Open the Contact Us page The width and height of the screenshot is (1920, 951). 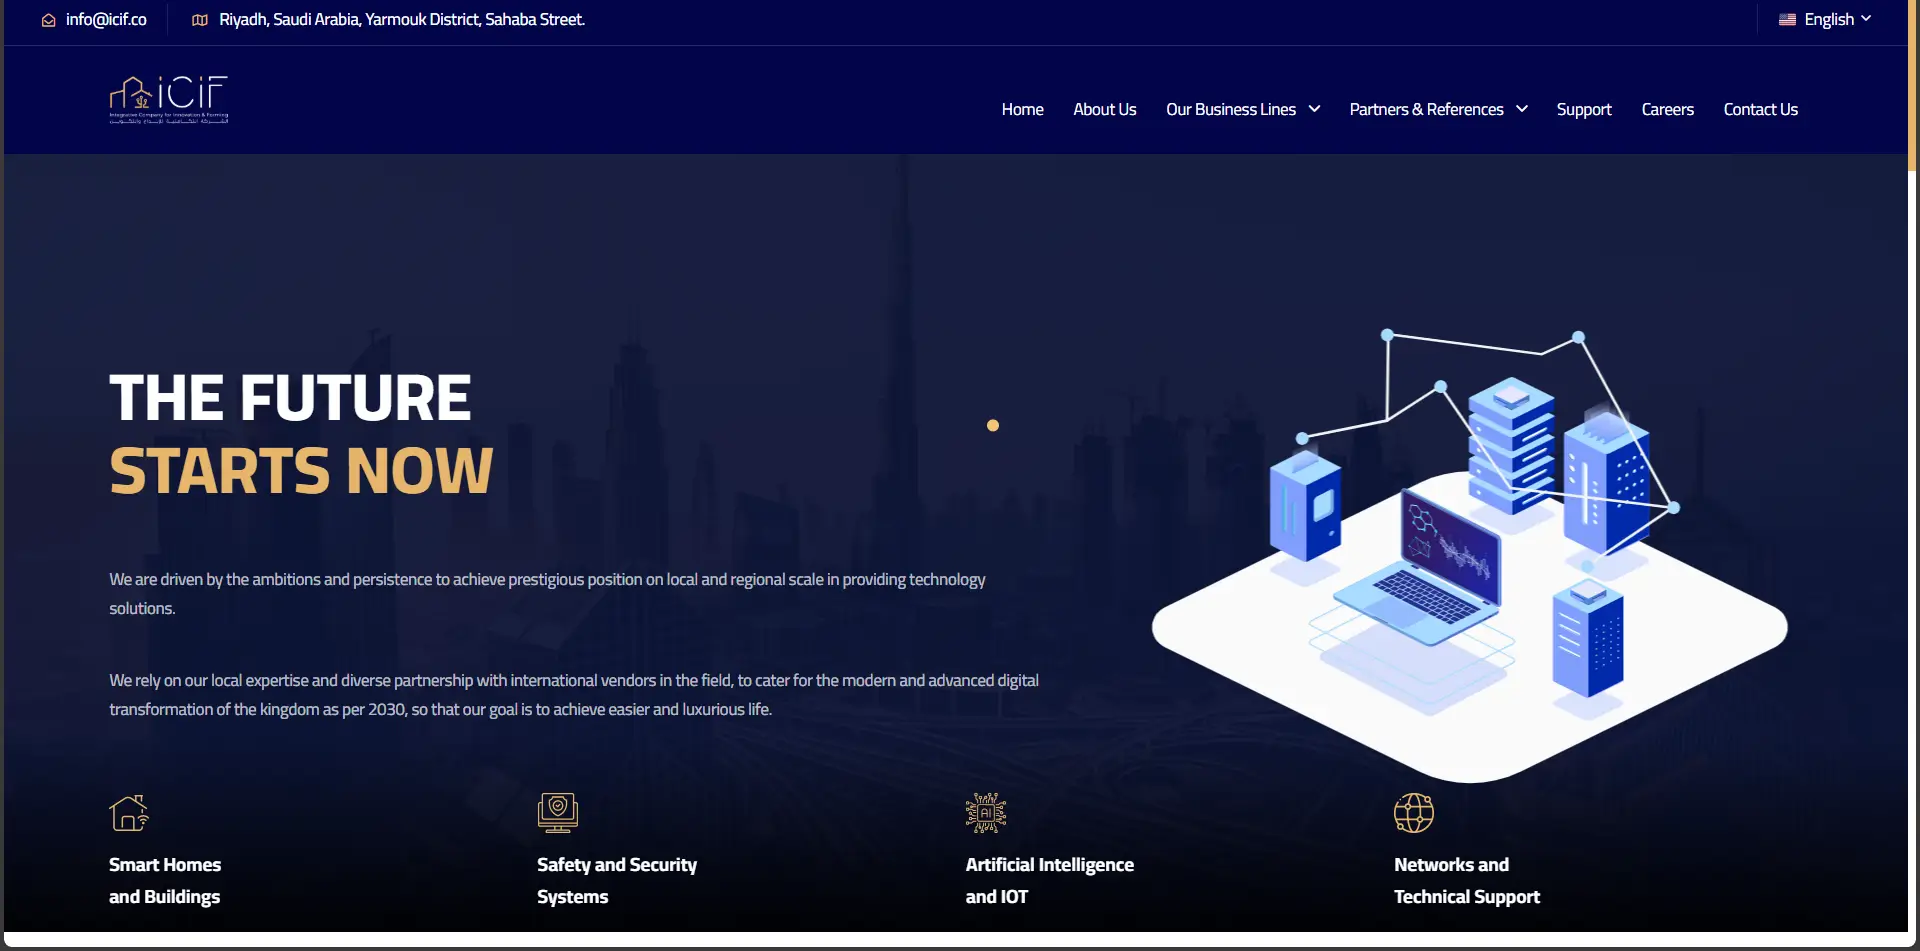coord(1760,110)
